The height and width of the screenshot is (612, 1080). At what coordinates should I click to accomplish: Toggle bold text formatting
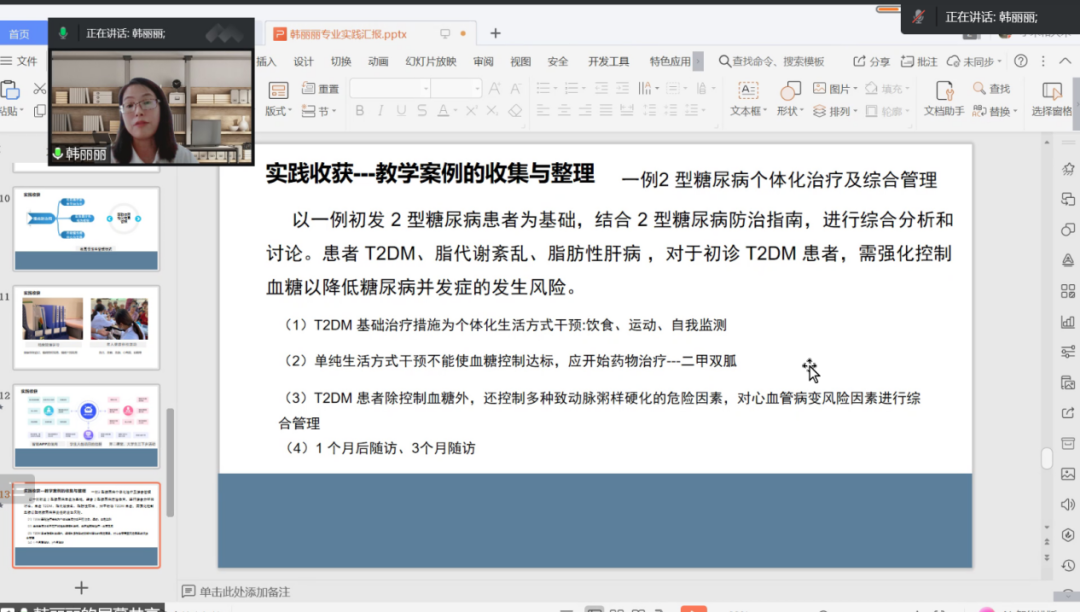point(359,111)
